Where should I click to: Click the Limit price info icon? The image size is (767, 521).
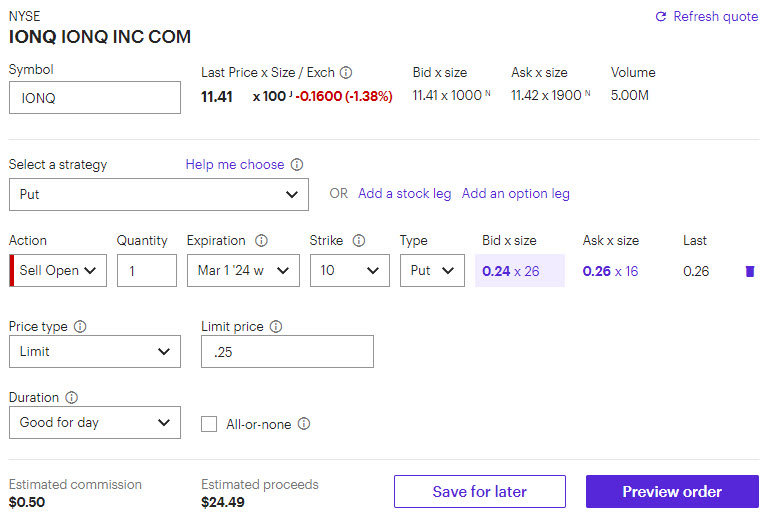[x=276, y=327]
